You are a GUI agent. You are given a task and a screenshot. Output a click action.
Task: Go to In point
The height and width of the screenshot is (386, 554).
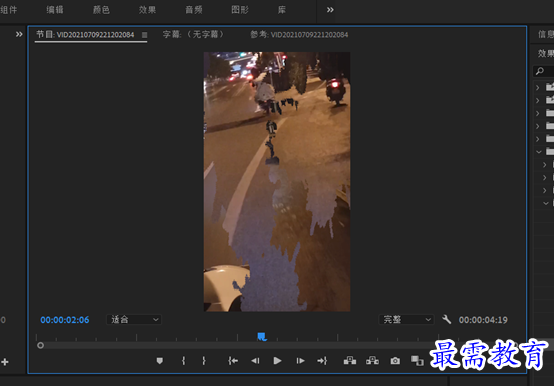point(233,361)
